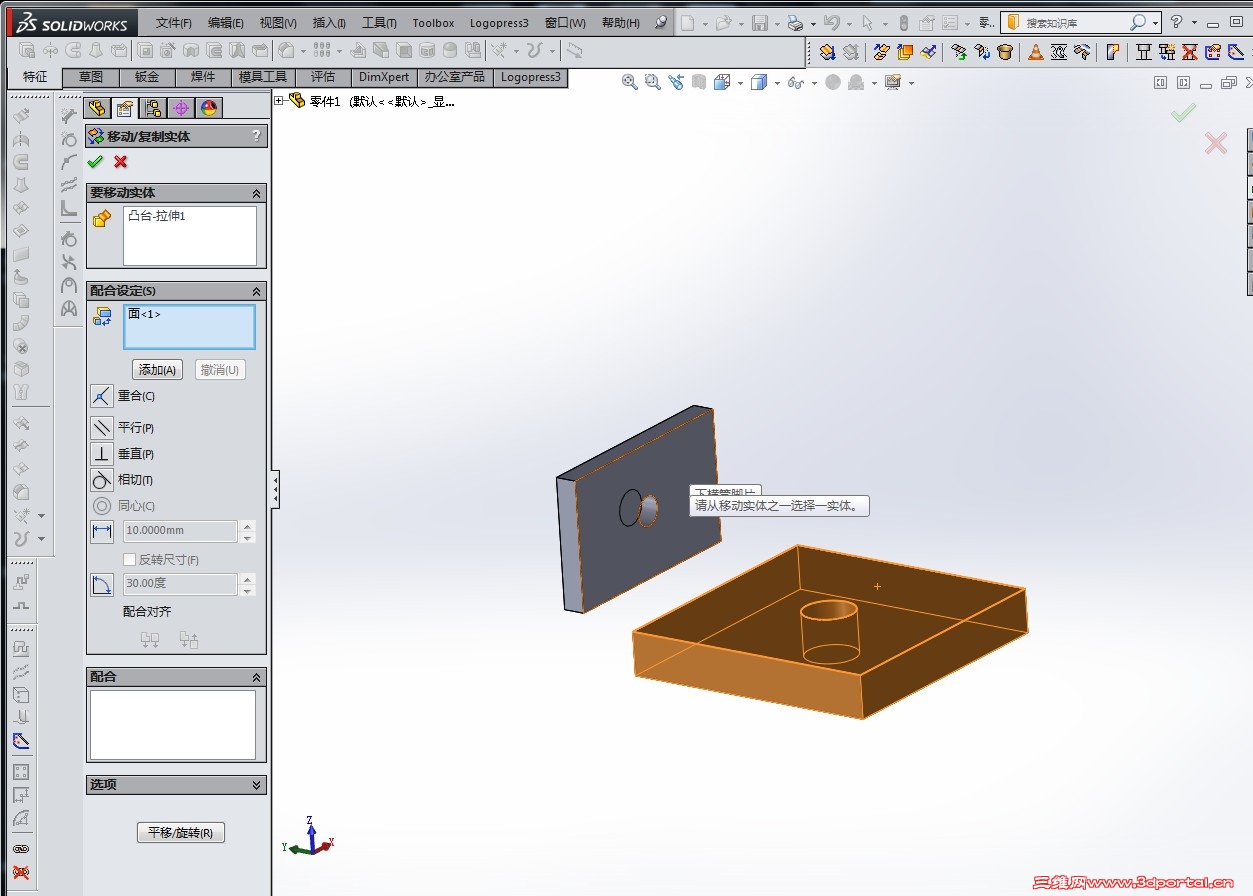
Task: Open the DimXpertManager crosshair tab icon
Action: point(180,108)
